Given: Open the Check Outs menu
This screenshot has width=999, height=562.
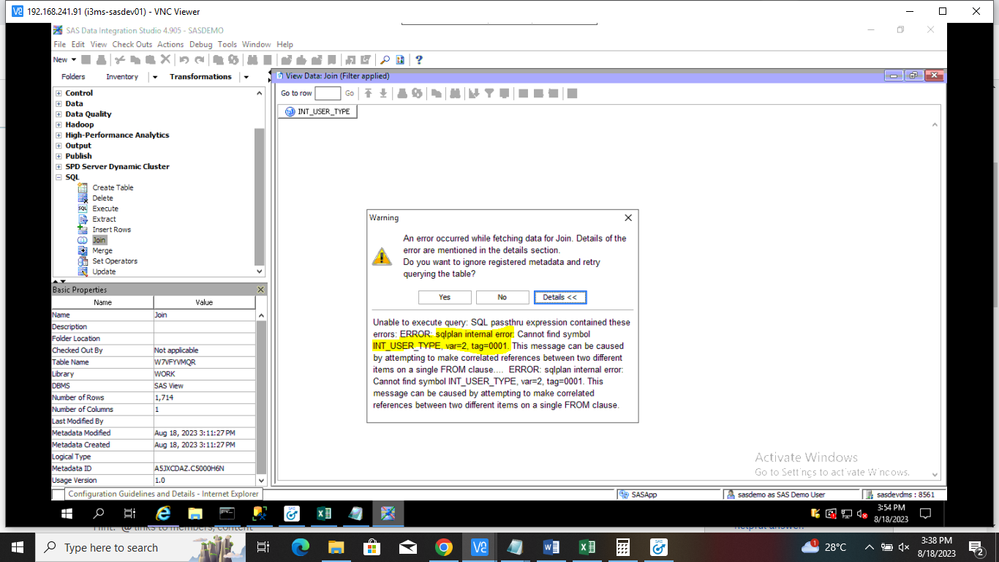Looking at the screenshot, I should pos(132,45).
